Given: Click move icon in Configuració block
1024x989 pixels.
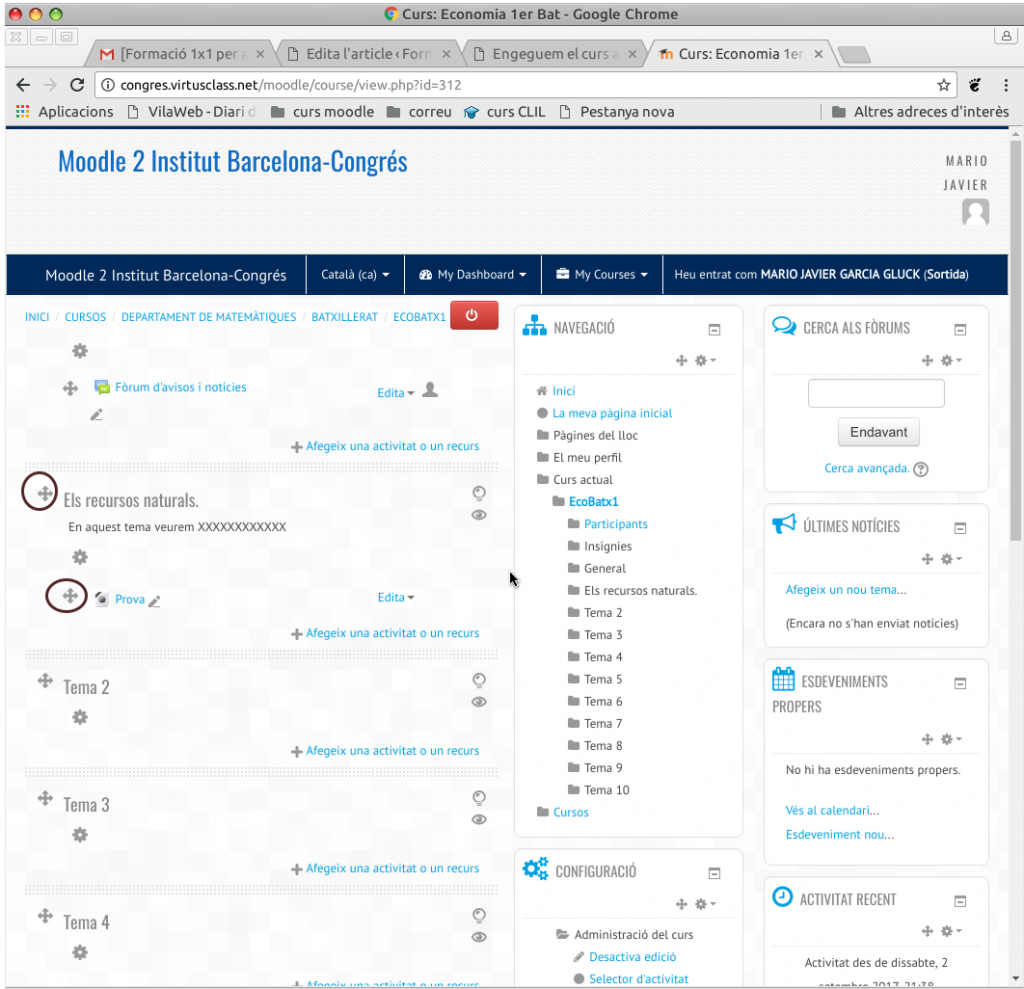Looking at the screenshot, I should pos(682,904).
